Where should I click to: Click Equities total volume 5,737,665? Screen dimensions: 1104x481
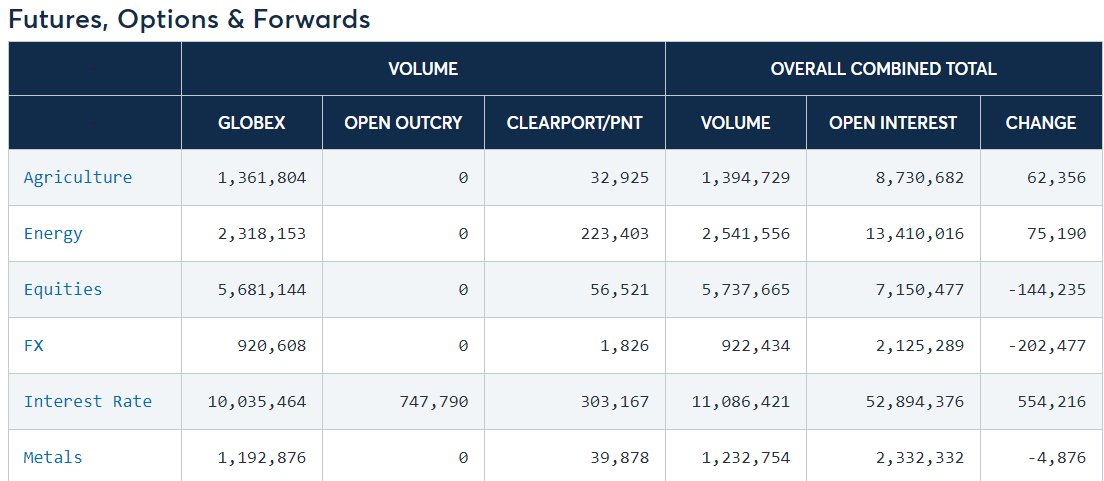(746, 289)
